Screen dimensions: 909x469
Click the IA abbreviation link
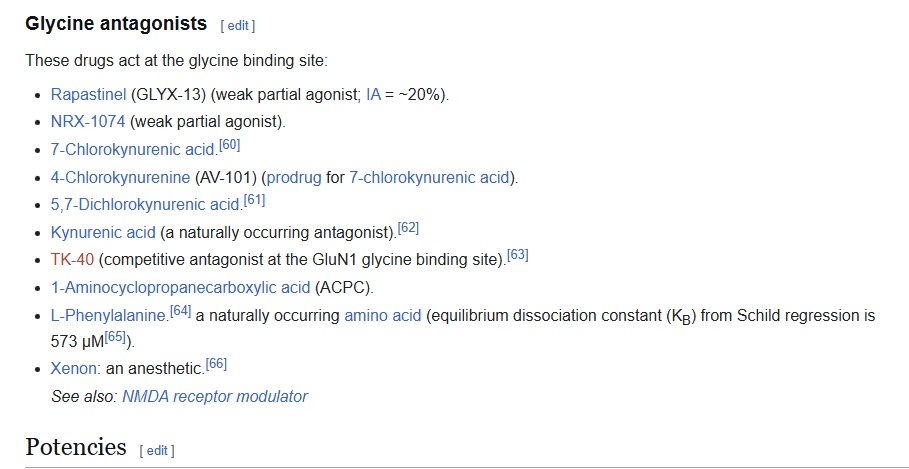(373, 95)
